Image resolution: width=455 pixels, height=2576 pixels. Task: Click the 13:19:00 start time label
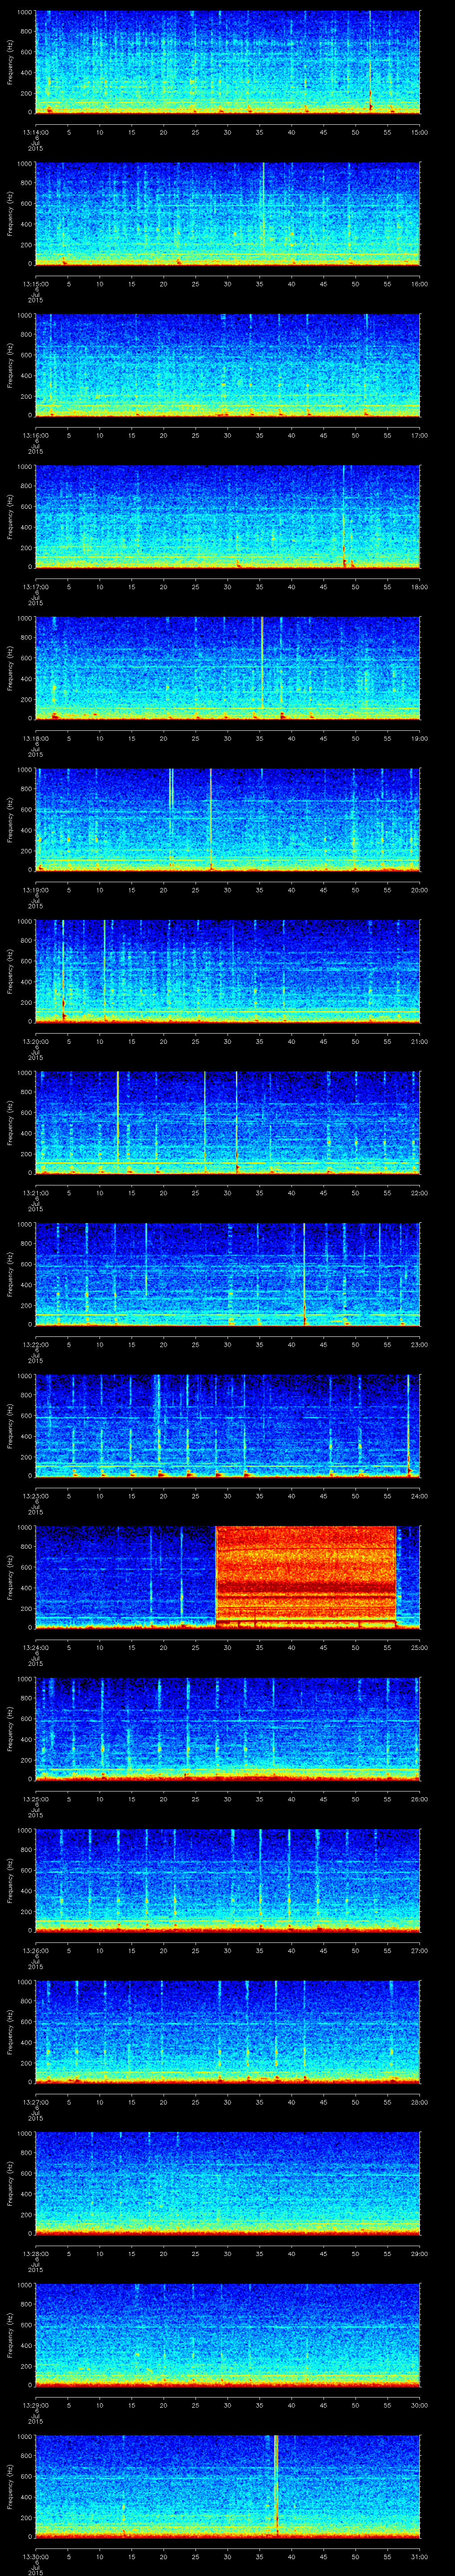click(35, 890)
